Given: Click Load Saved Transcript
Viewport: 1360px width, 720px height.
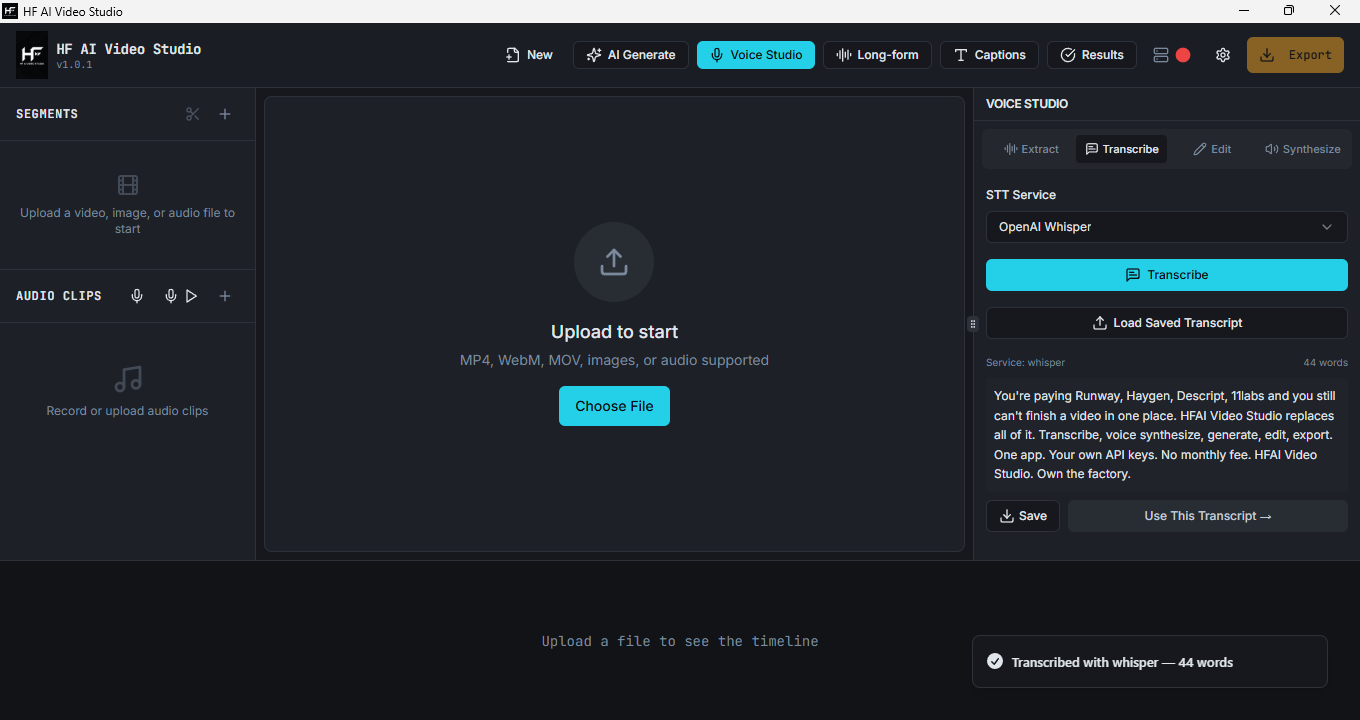Looking at the screenshot, I should coord(1167,323).
